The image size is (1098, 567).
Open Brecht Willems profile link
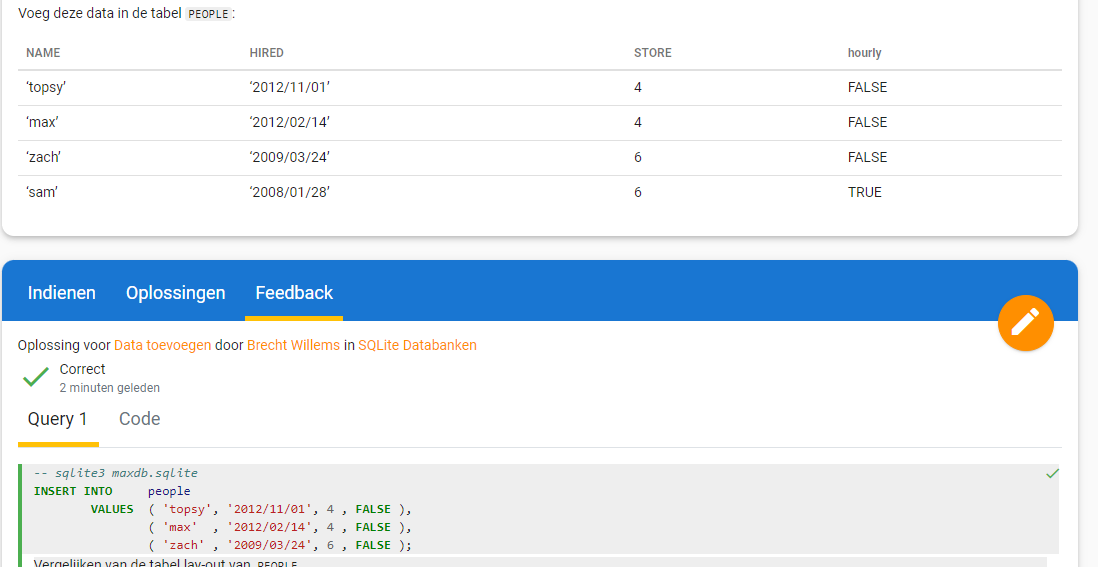point(293,345)
